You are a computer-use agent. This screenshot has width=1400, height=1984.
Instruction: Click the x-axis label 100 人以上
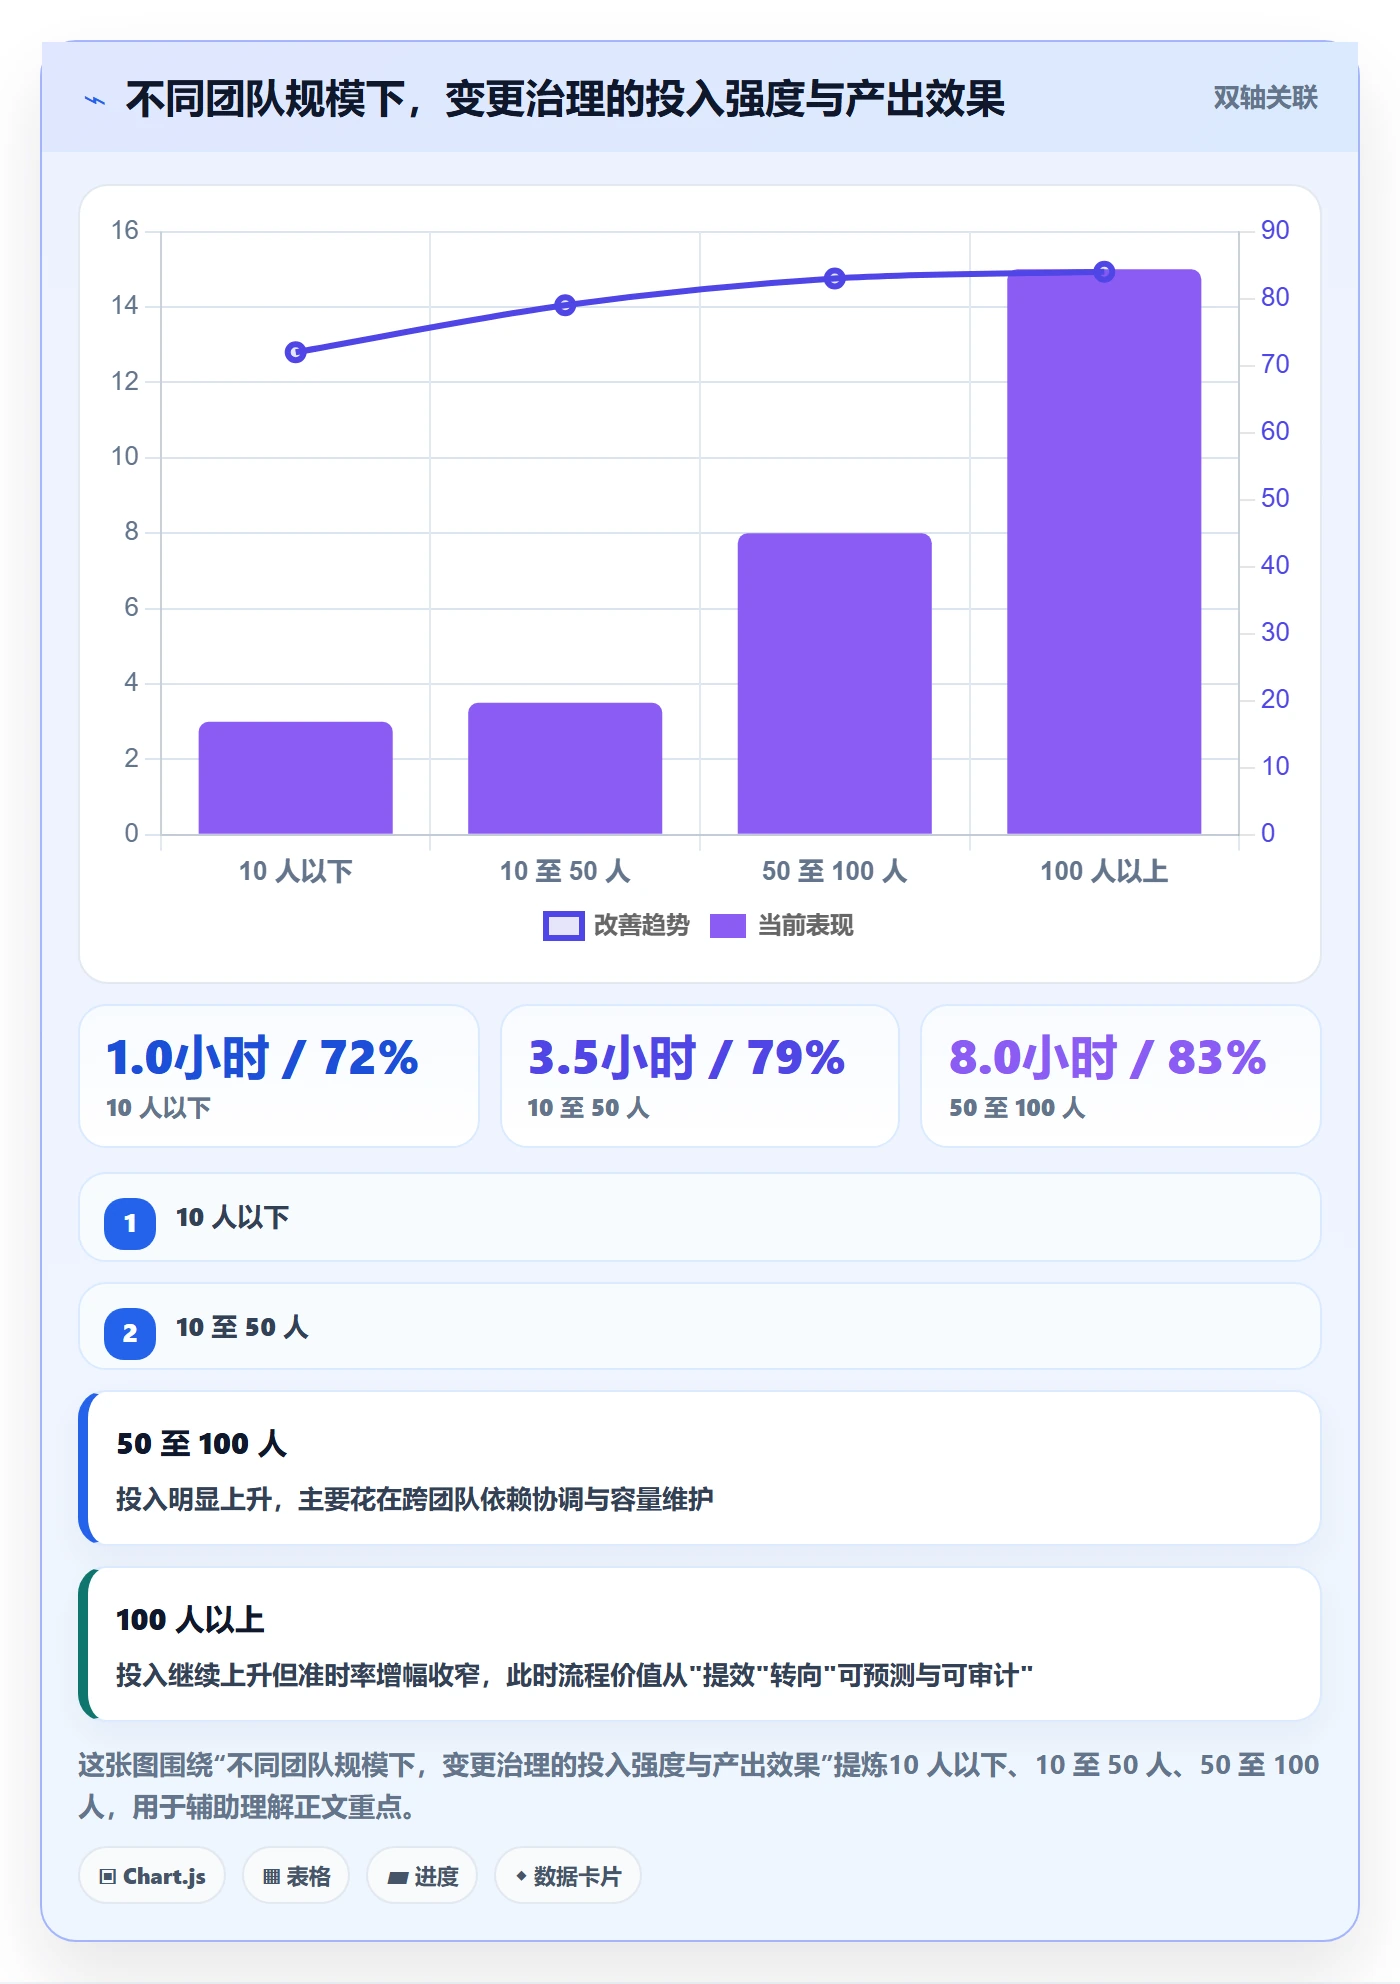1104,871
